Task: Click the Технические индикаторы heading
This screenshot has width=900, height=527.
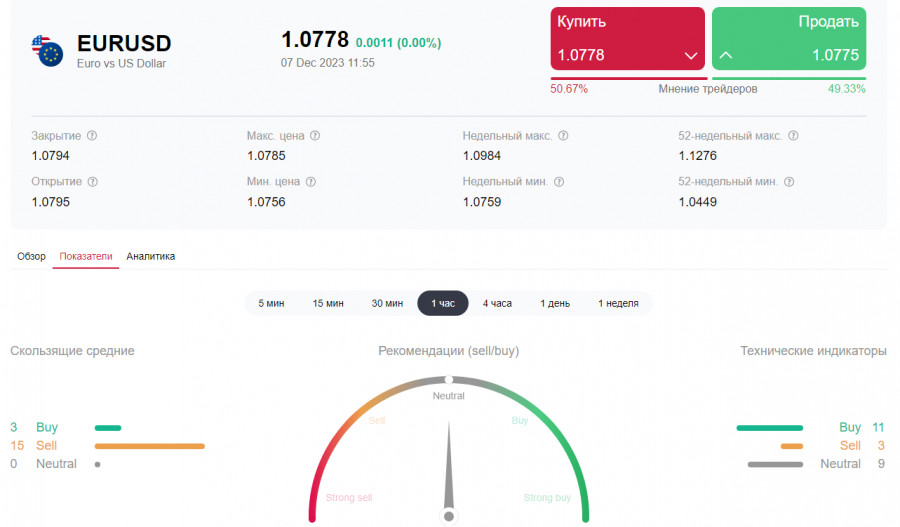Action: (813, 351)
